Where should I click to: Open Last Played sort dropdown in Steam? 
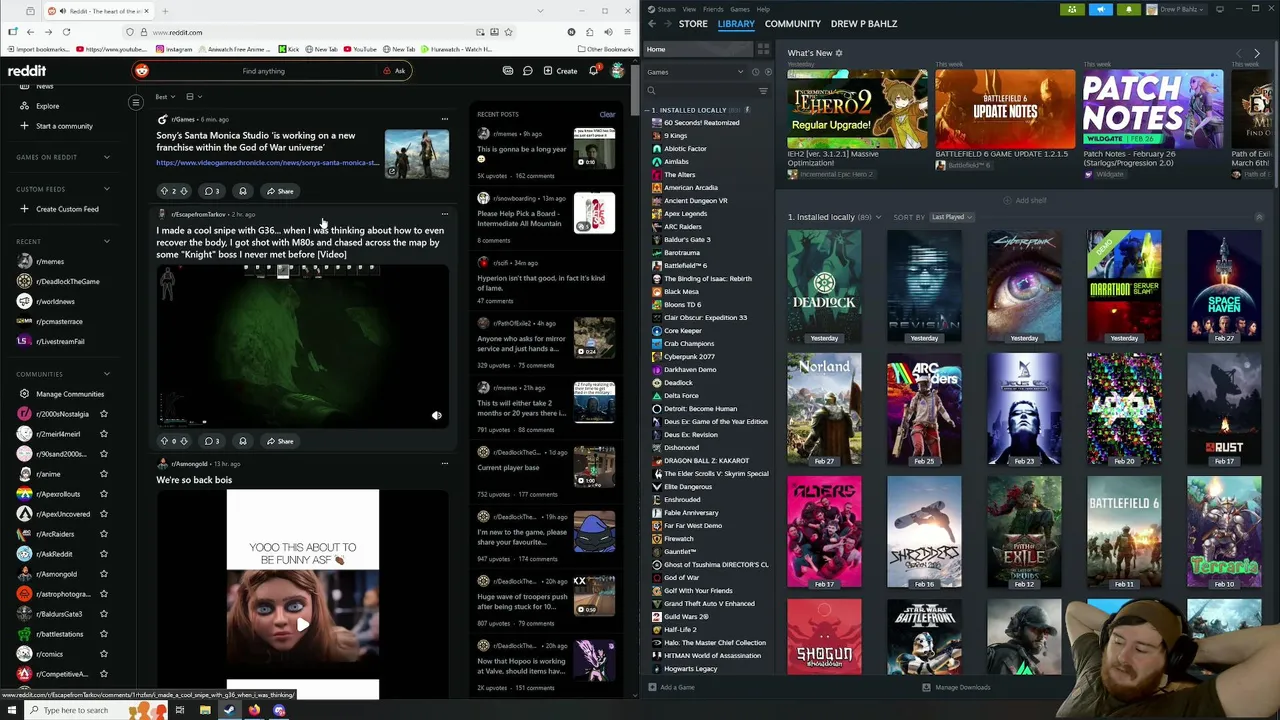tap(951, 217)
